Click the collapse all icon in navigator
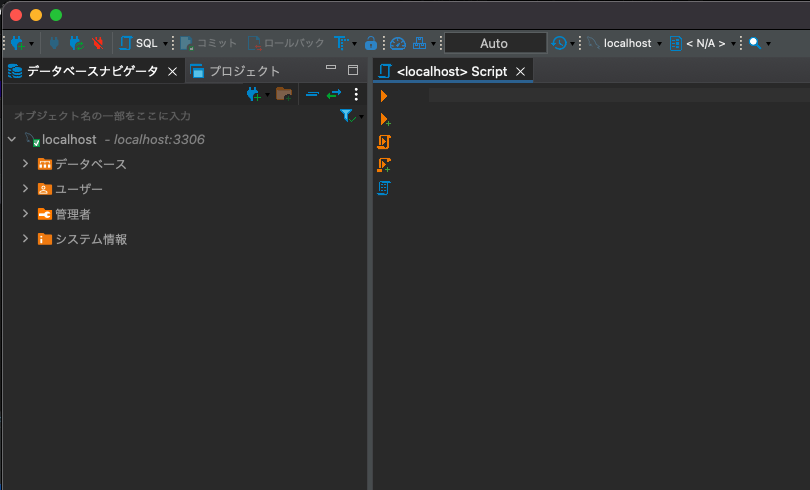Screen dimensions: 810x490 click(312, 94)
